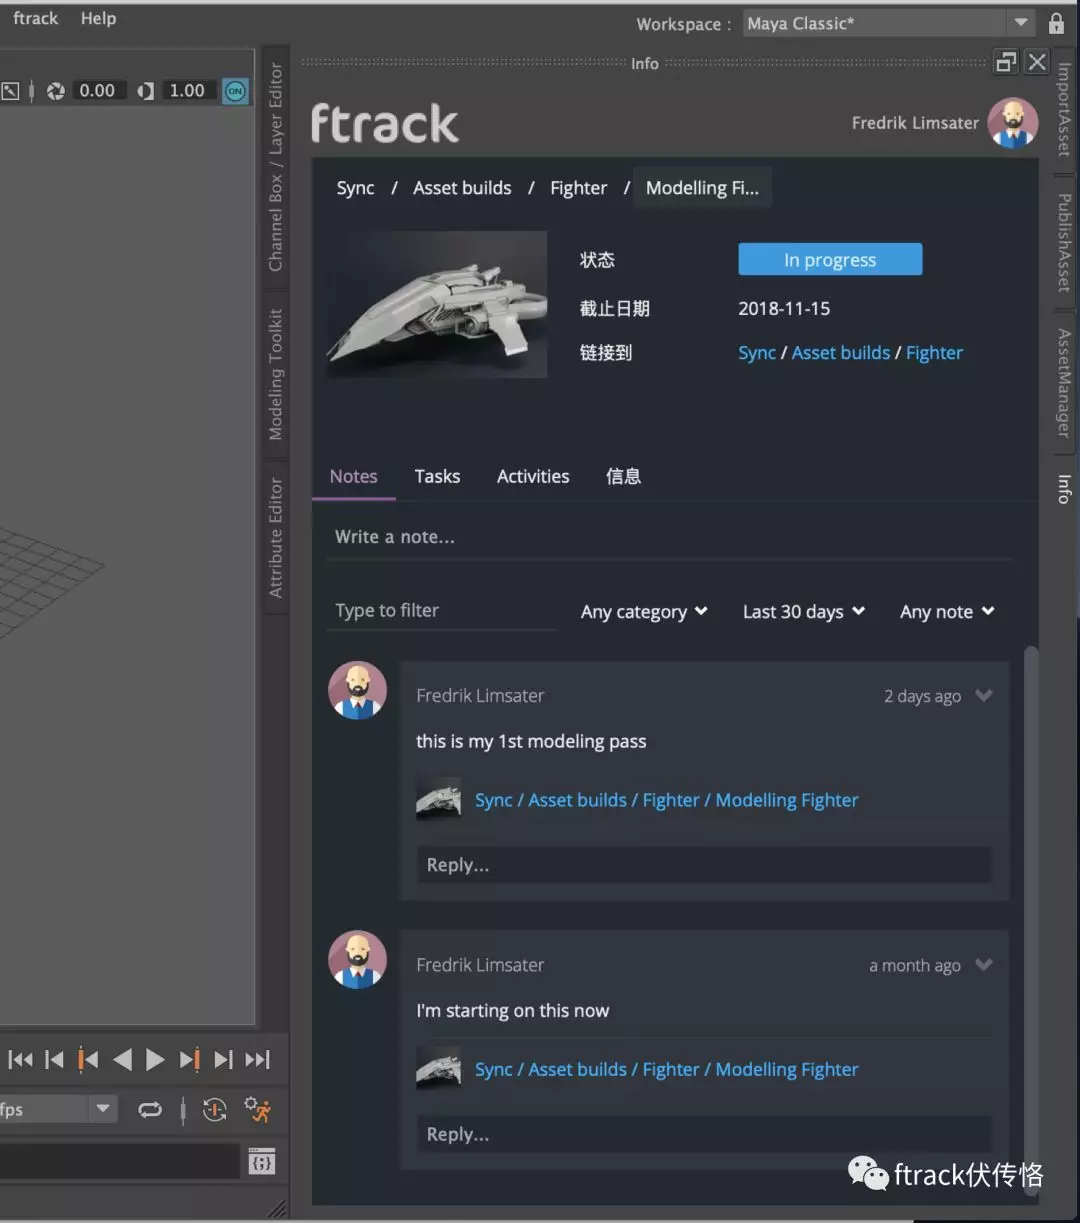Close the Info panel
This screenshot has width=1080, height=1223.
click(1038, 62)
